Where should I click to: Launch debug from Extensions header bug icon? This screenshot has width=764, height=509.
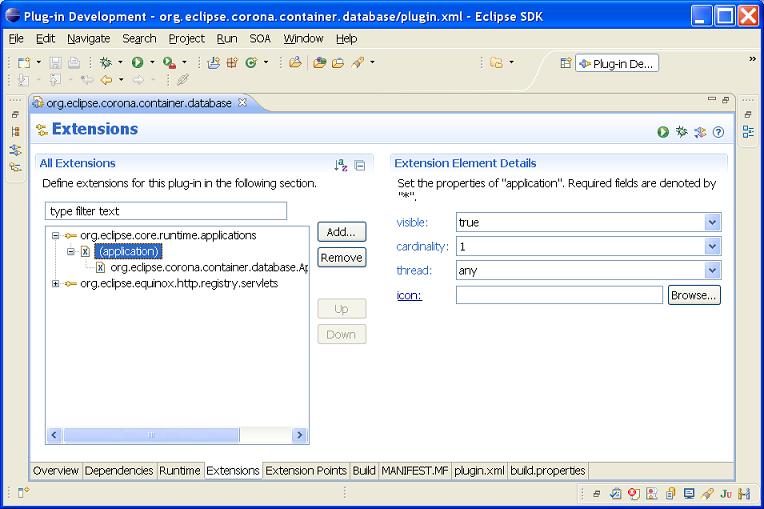click(x=681, y=132)
